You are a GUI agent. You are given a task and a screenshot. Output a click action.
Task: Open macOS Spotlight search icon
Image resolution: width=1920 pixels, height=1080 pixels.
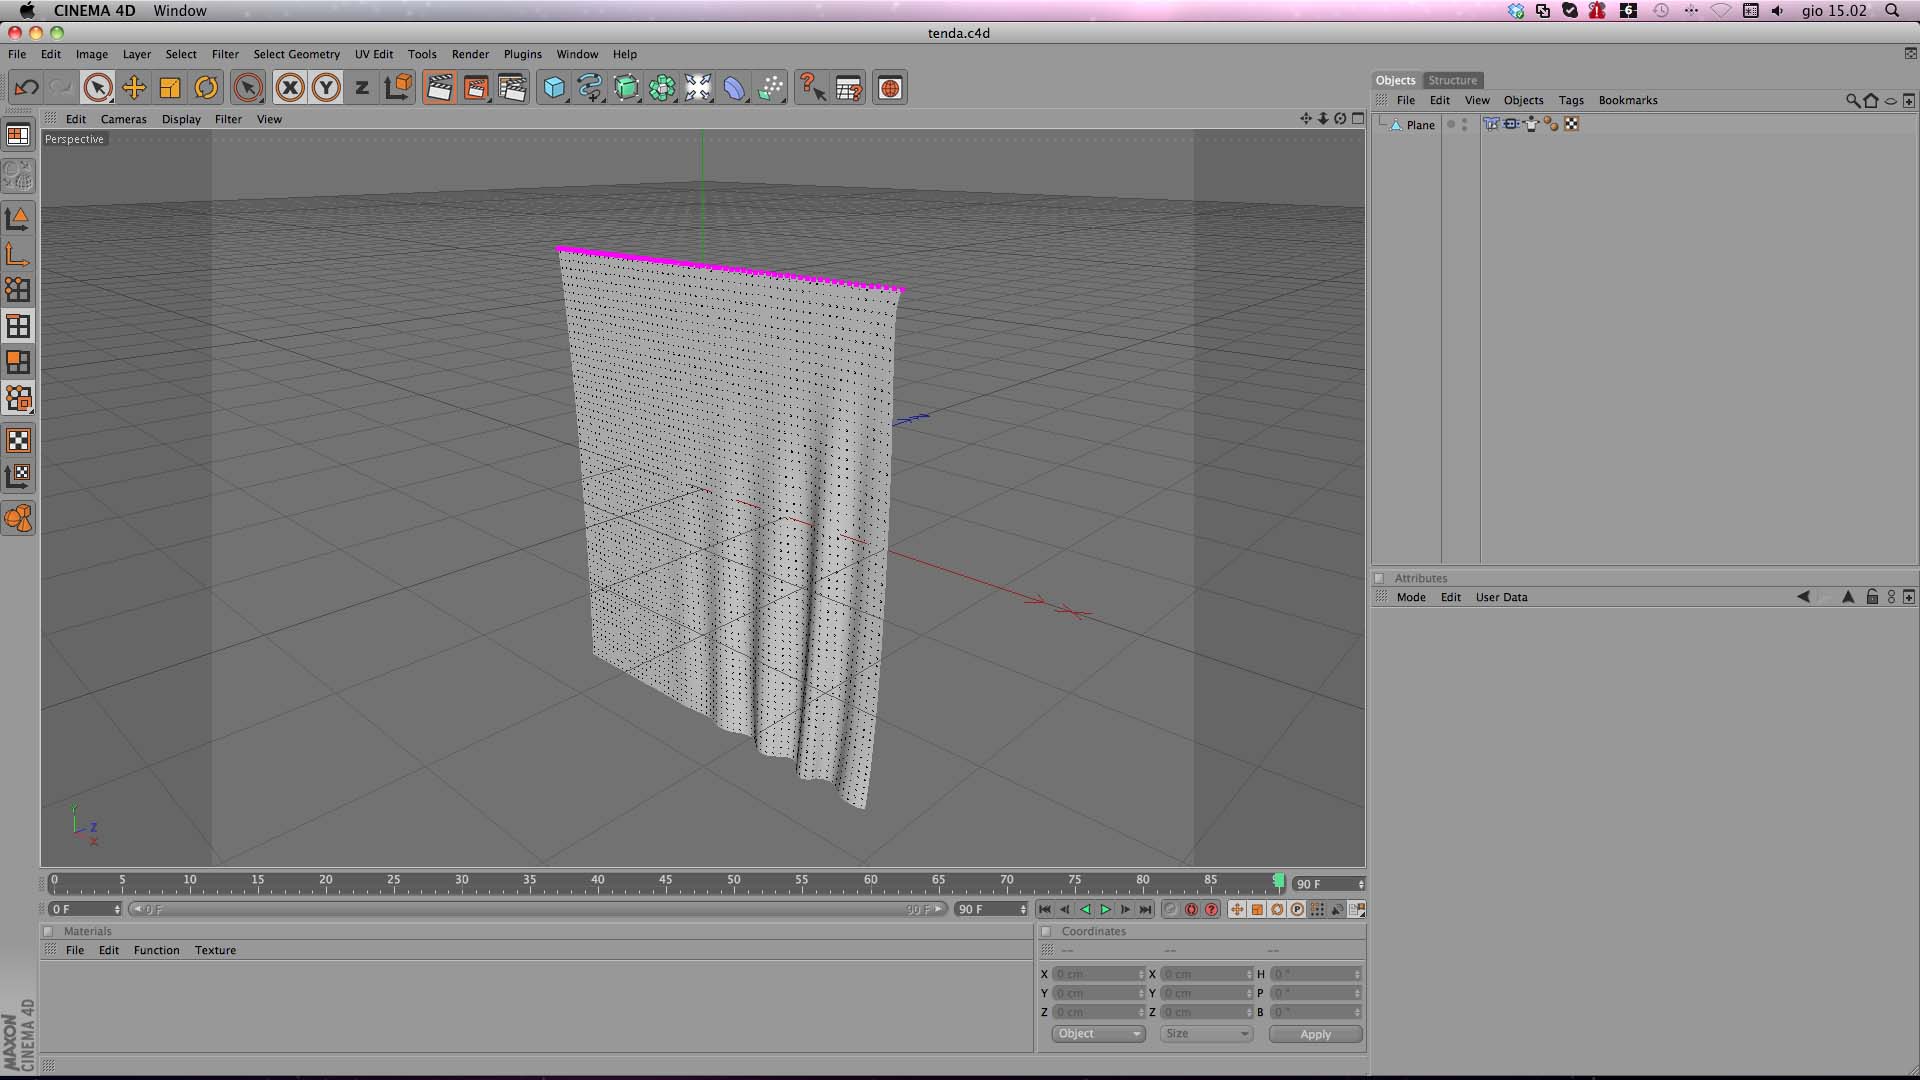(1892, 11)
